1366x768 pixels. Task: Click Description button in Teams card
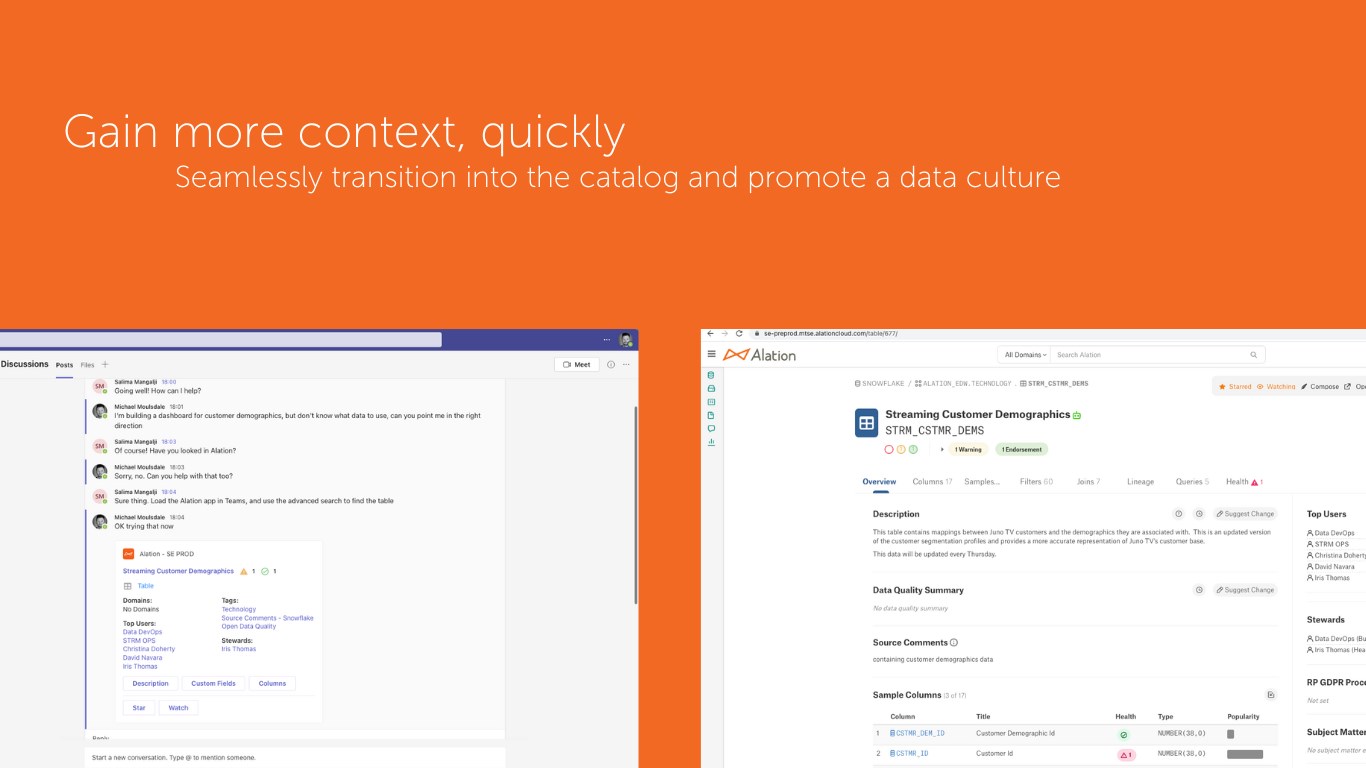tap(151, 684)
